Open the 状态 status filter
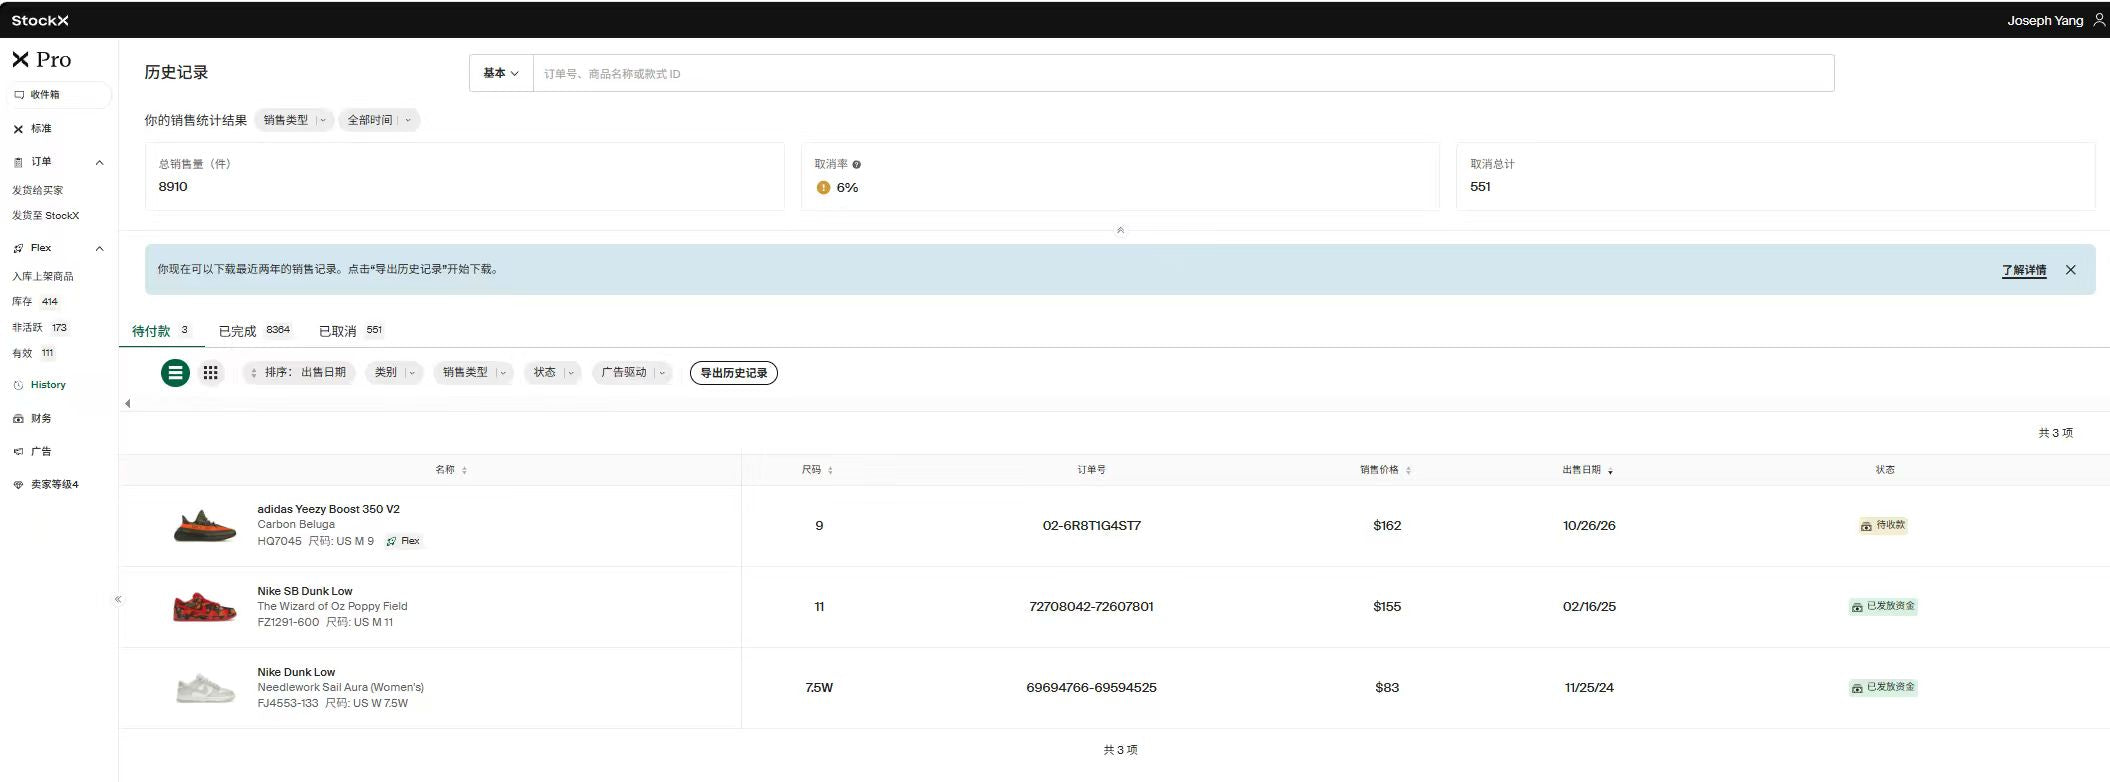This screenshot has height=782, width=2110. (x=553, y=372)
